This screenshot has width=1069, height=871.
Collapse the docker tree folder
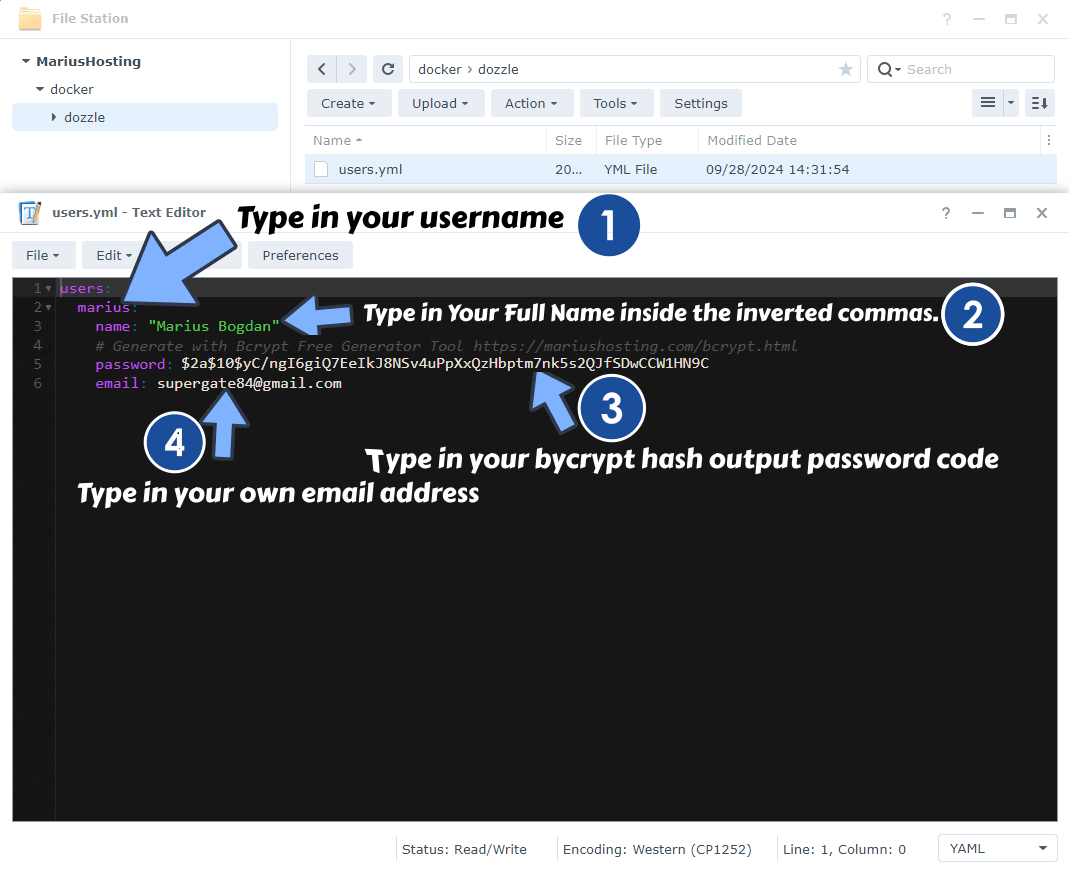pyautogui.click(x=40, y=89)
